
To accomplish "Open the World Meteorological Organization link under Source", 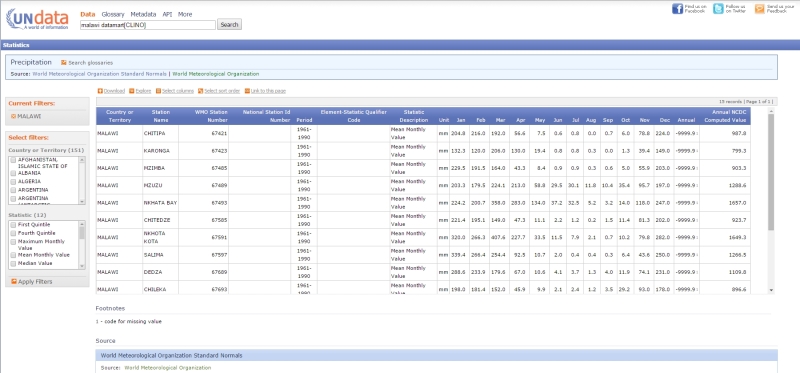I will [168, 367].
